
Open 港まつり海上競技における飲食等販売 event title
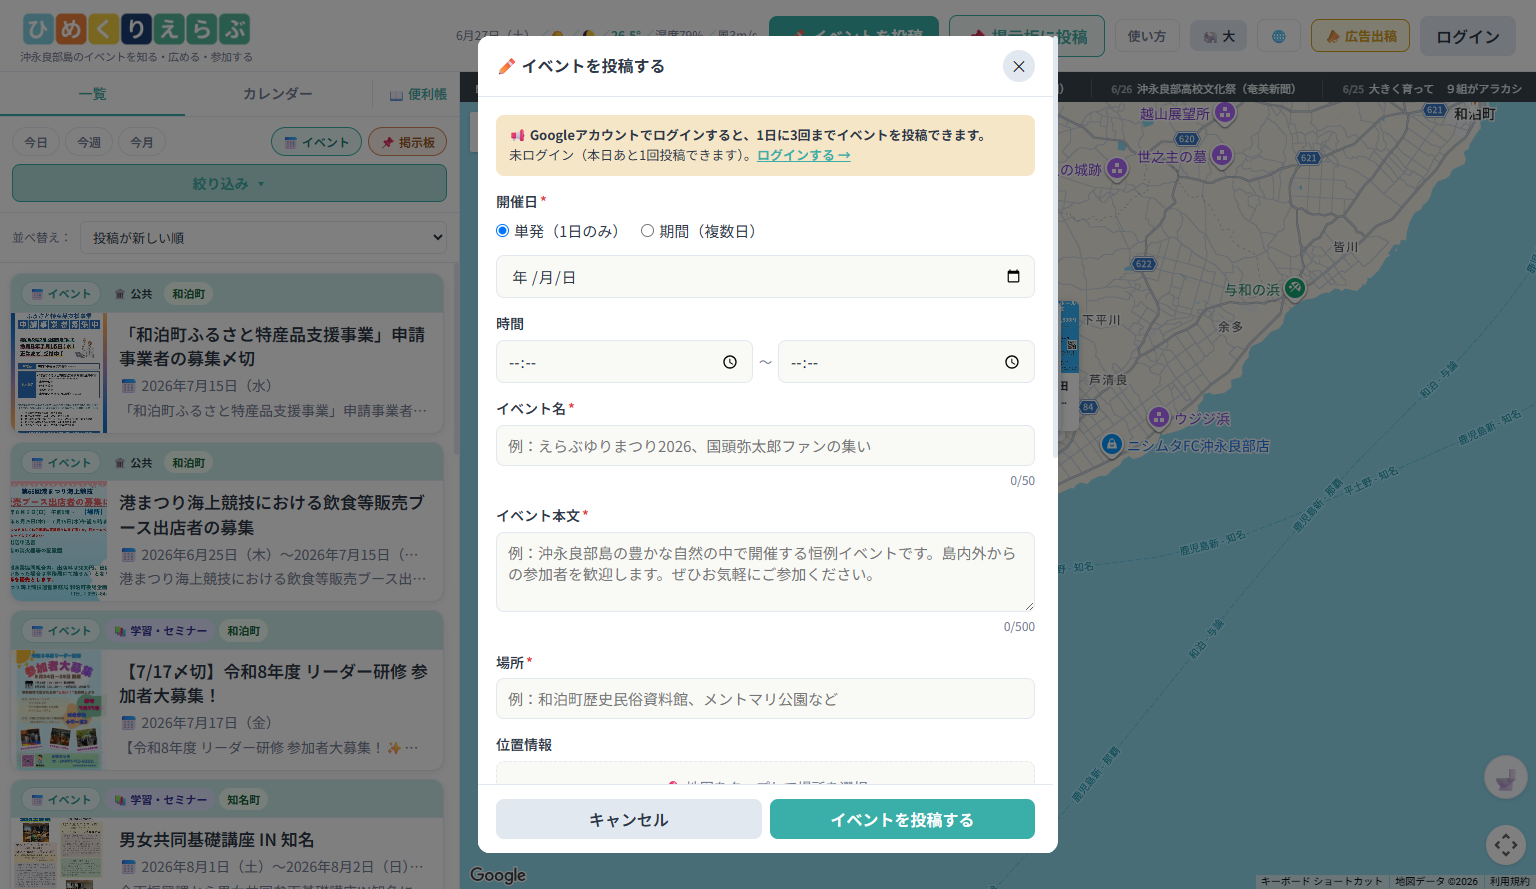(272, 515)
